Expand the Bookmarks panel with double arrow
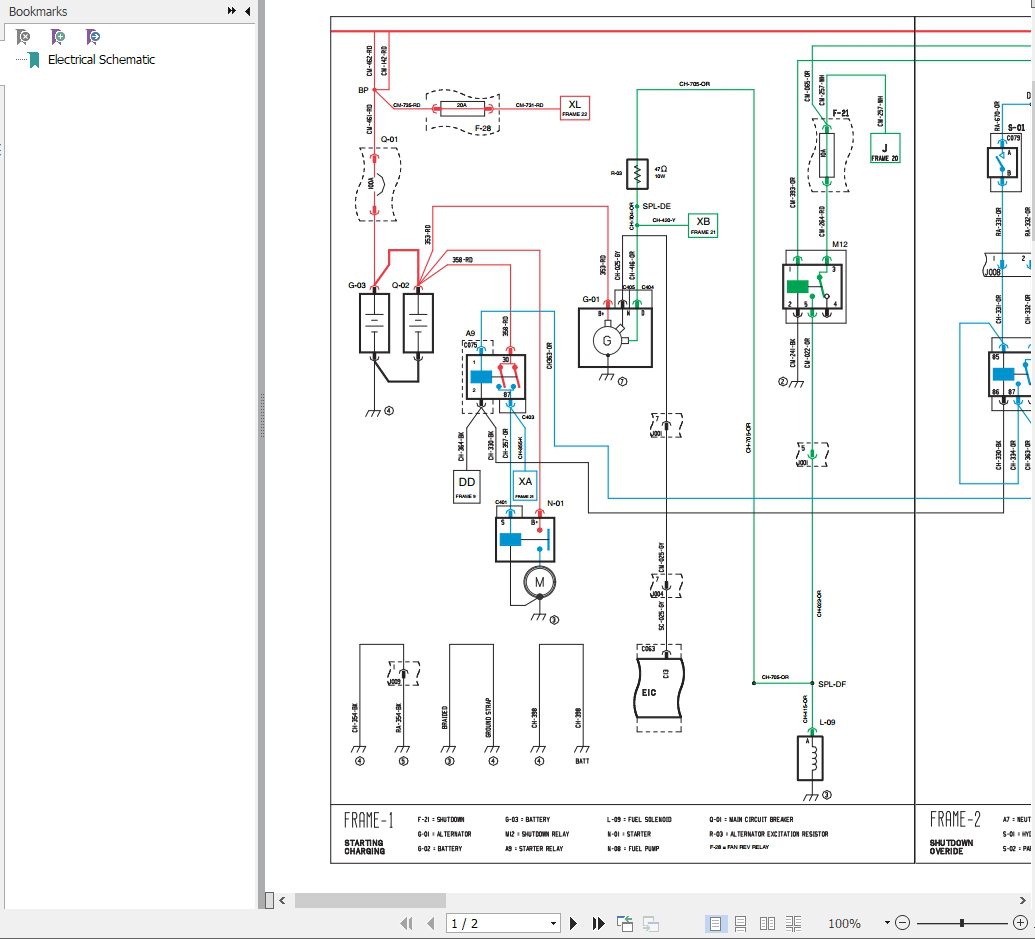This screenshot has height=939, width=1035. coord(232,11)
